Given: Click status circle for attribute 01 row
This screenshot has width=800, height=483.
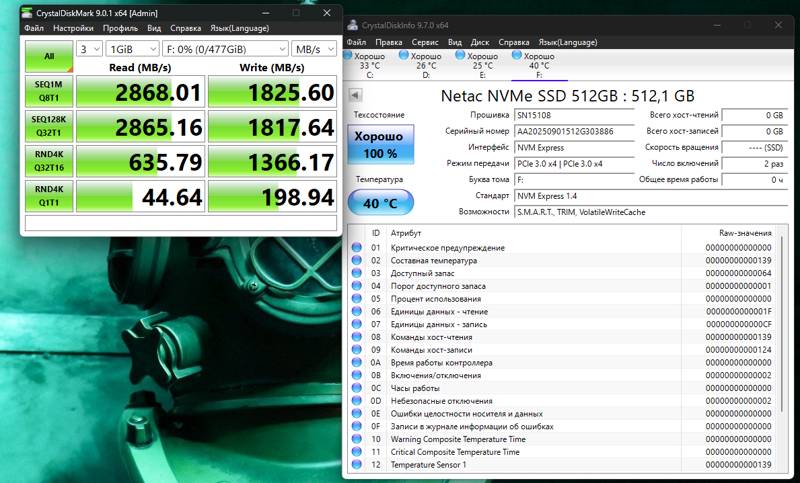Looking at the screenshot, I should (356, 247).
